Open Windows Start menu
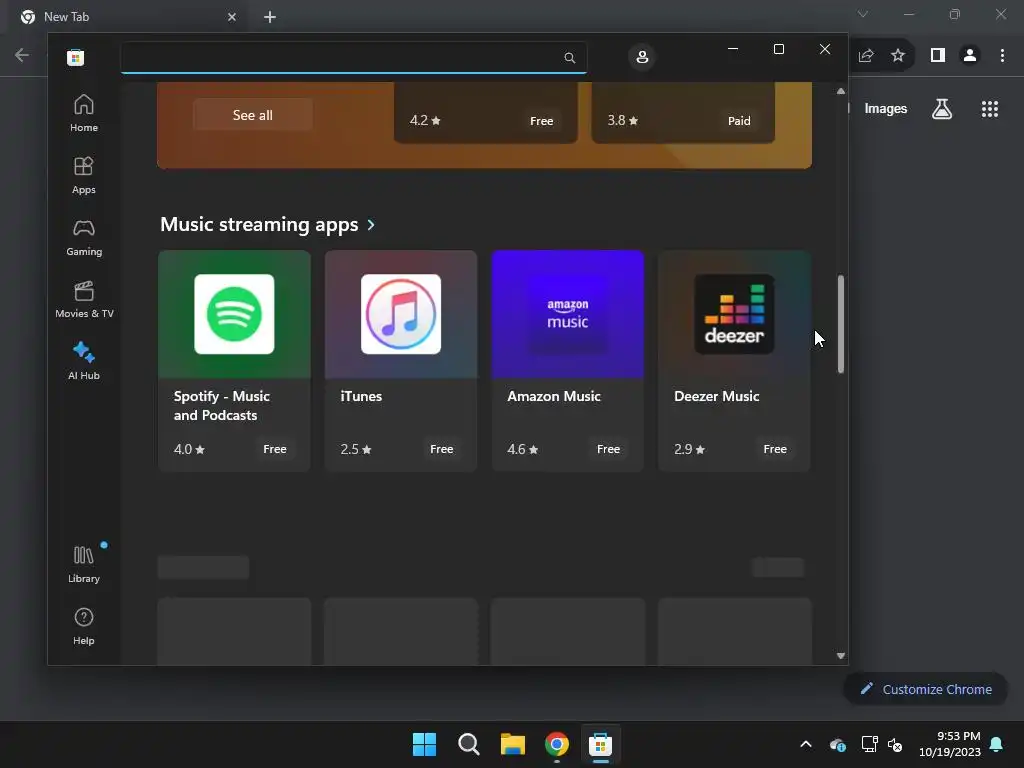Screen dimensions: 1024x768 (x=424, y=744)
